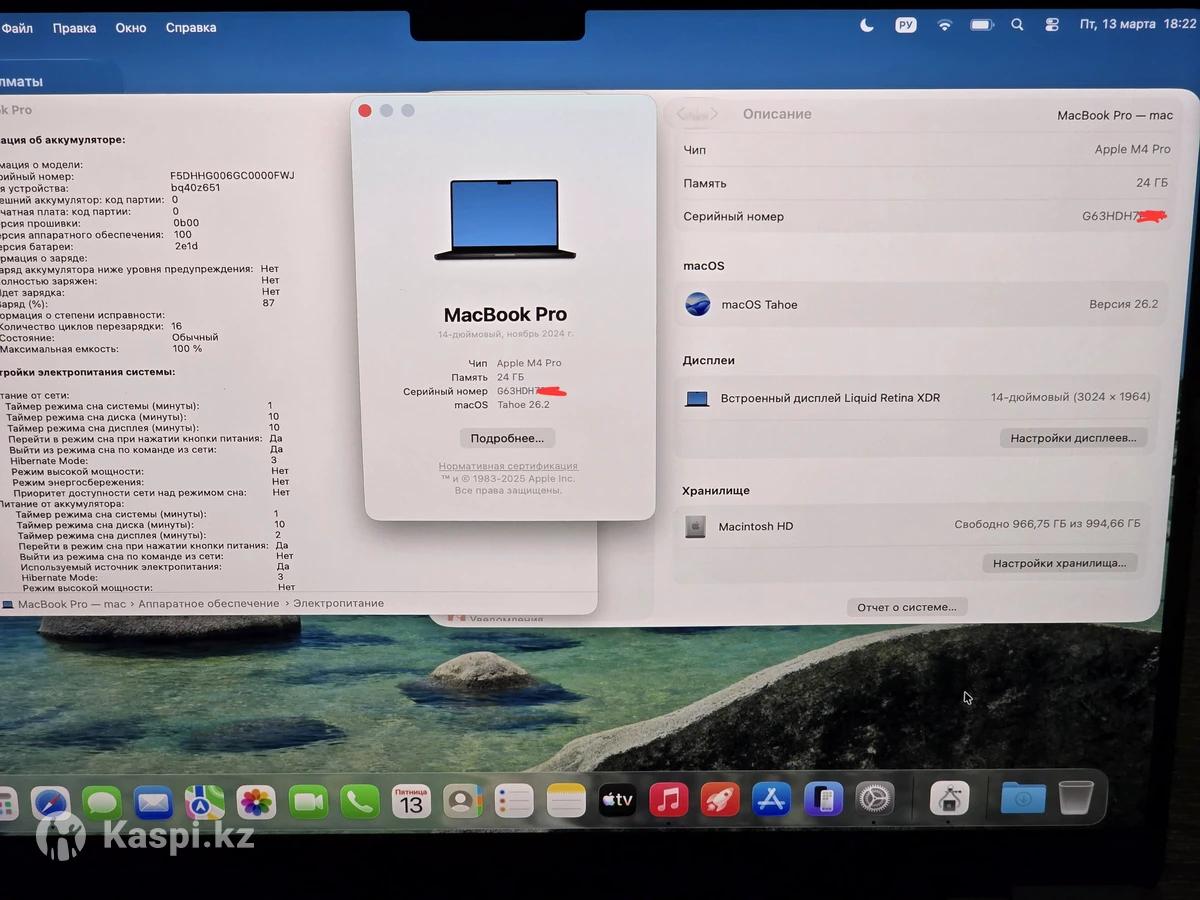This screenshot has width=1200, height=900.
Task: Open the РУ input source menu
Action: 906,25
